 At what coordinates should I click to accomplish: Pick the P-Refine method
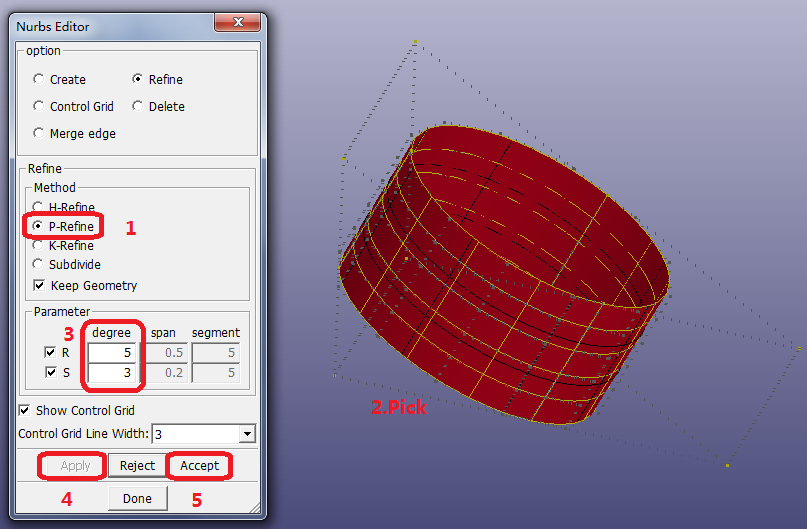39,227
